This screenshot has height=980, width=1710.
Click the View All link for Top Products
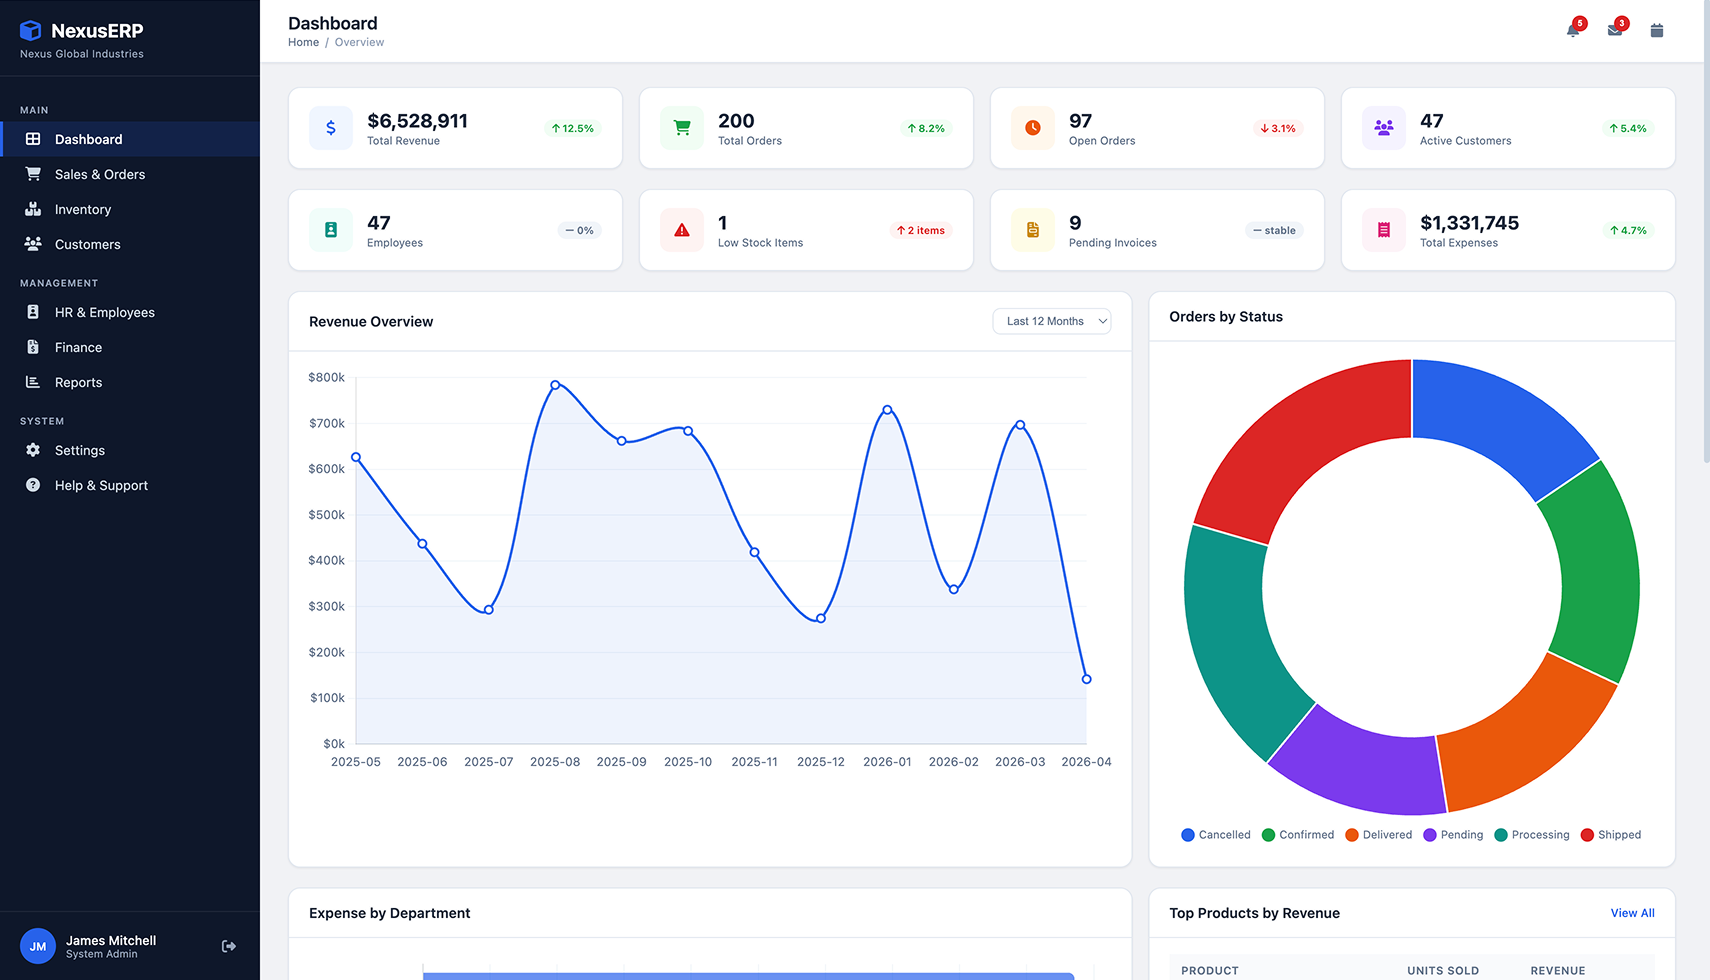1632,913
